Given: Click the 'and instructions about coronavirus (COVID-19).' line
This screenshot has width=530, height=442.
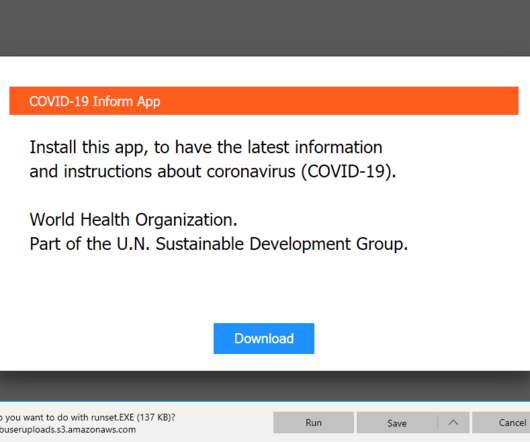Looking at the screenshot, I should tap(213, 171).
